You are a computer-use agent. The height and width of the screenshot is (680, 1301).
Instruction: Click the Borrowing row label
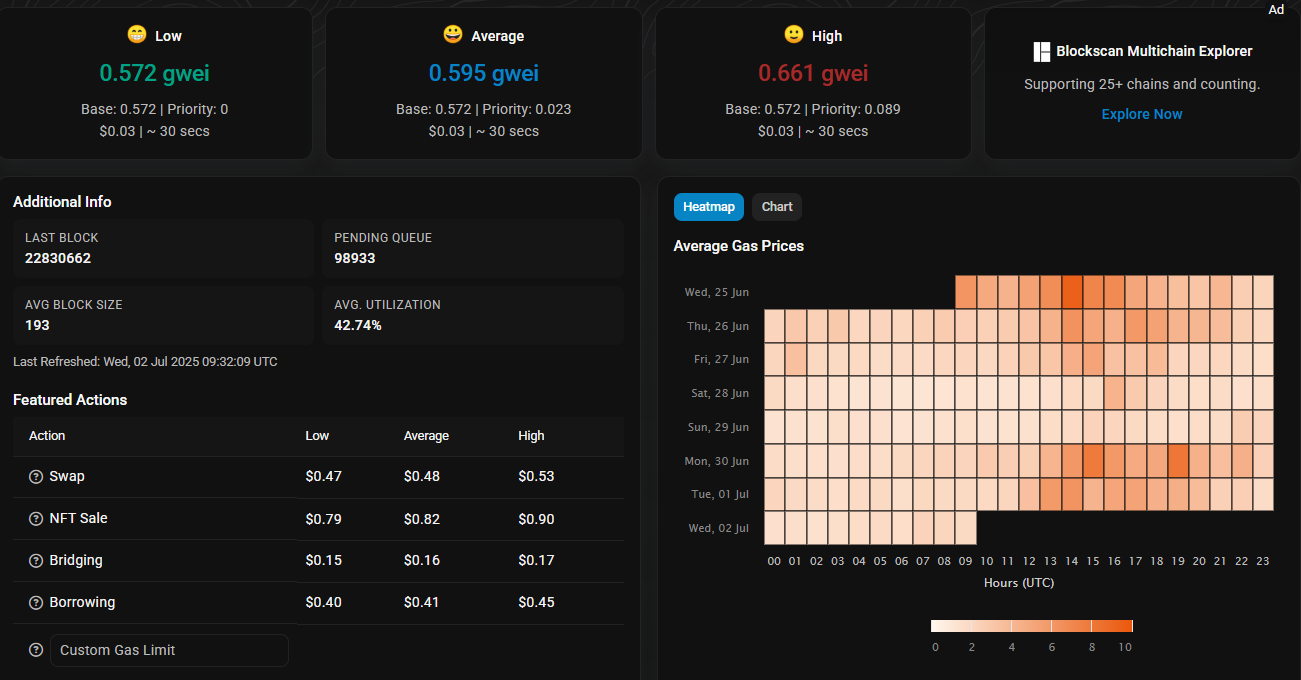(82, 602)
